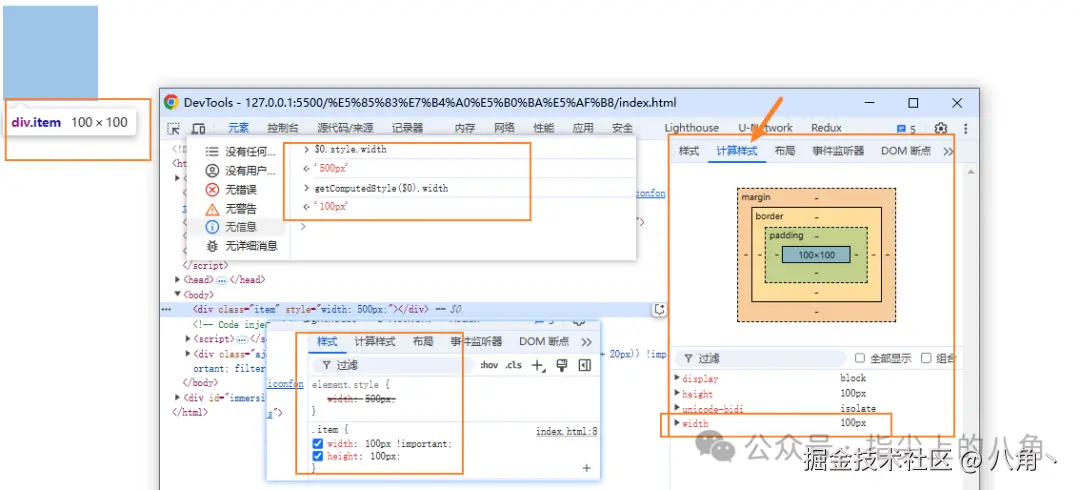Click the three-dot actions on selected div row
The image size is (1080, 490).
tap(165, 309)
